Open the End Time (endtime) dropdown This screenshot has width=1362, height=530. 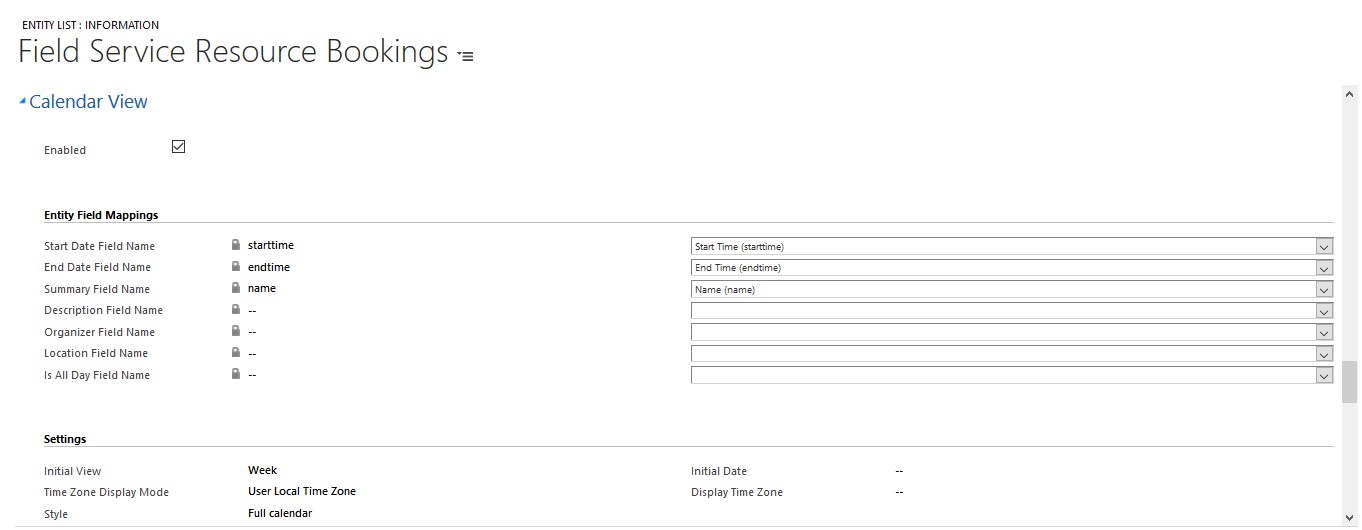(1012, 268)
